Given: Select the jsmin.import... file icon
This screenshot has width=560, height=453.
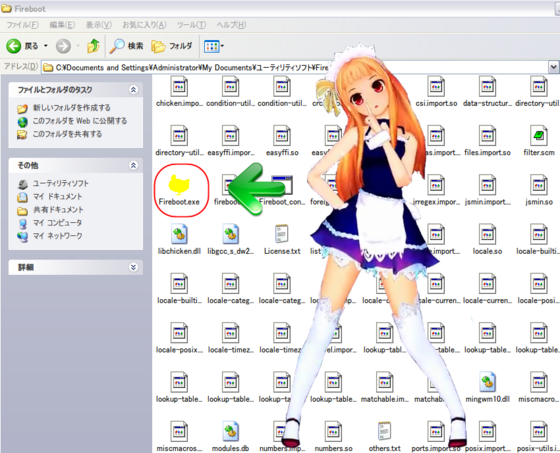Looking at the screenshot, I should coord(488,185).
